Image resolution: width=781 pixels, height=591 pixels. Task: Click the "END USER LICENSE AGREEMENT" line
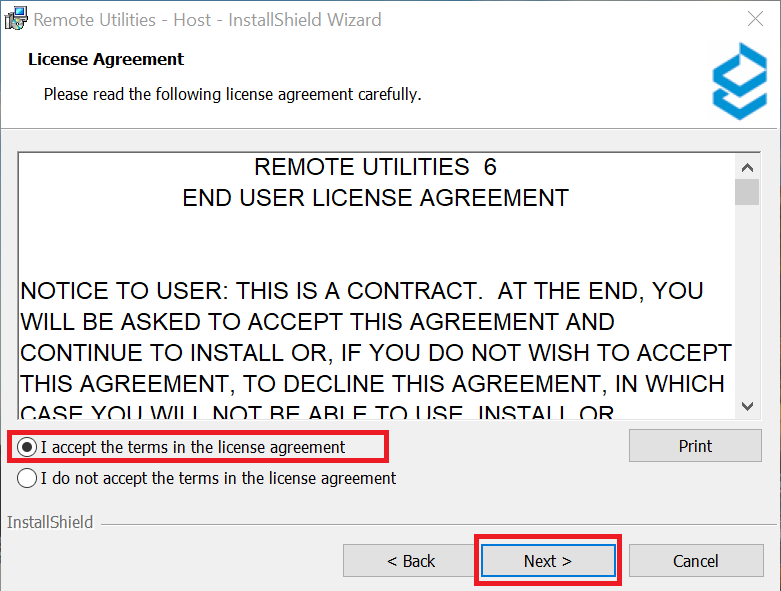pos(375,198)
